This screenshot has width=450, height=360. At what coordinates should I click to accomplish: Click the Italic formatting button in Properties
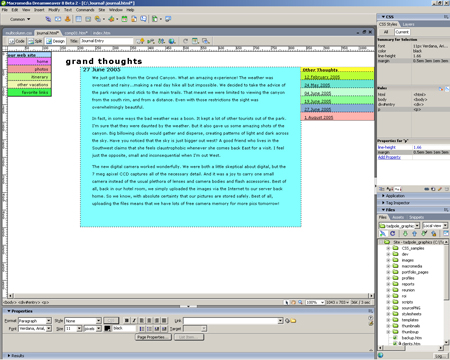(x=134, y=320)
